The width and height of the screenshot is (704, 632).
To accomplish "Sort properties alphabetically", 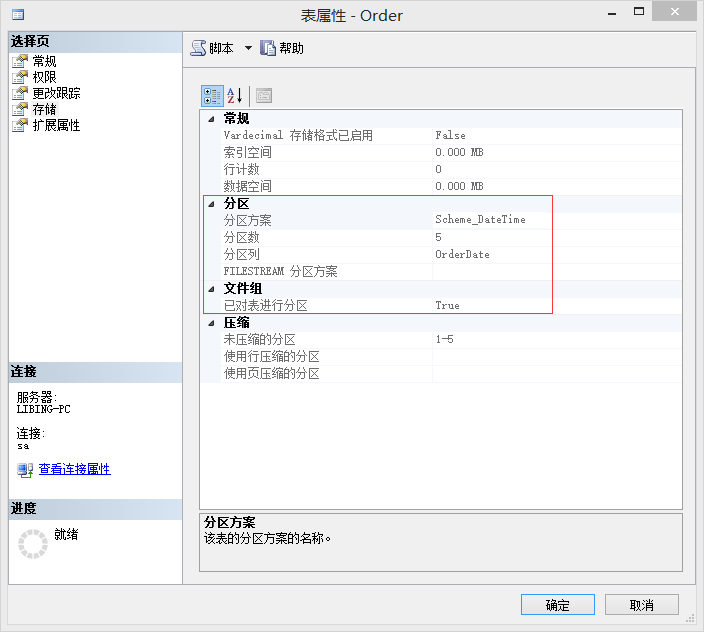I will pos(234,96).
